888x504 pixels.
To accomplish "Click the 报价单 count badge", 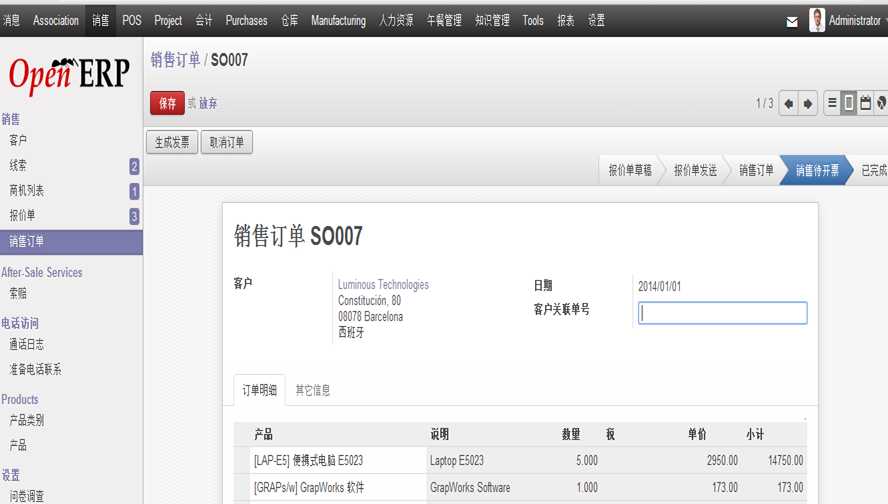I will click(x=134, y=216).
